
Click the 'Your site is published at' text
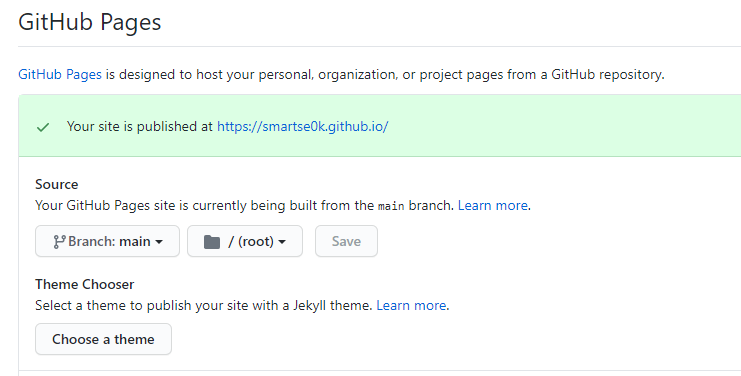pos(140,127)
